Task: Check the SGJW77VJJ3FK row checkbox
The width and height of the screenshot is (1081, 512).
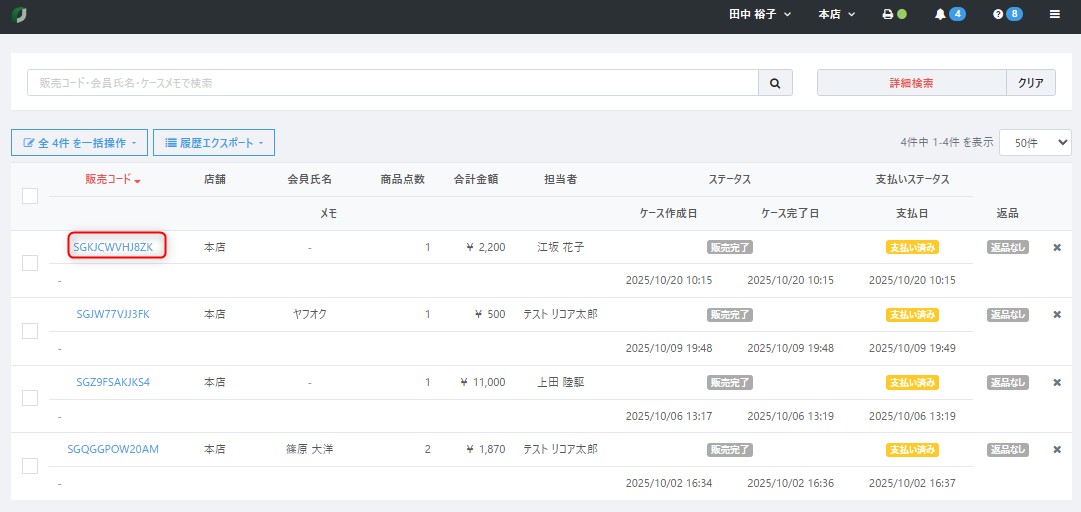Action: (30, 331)
